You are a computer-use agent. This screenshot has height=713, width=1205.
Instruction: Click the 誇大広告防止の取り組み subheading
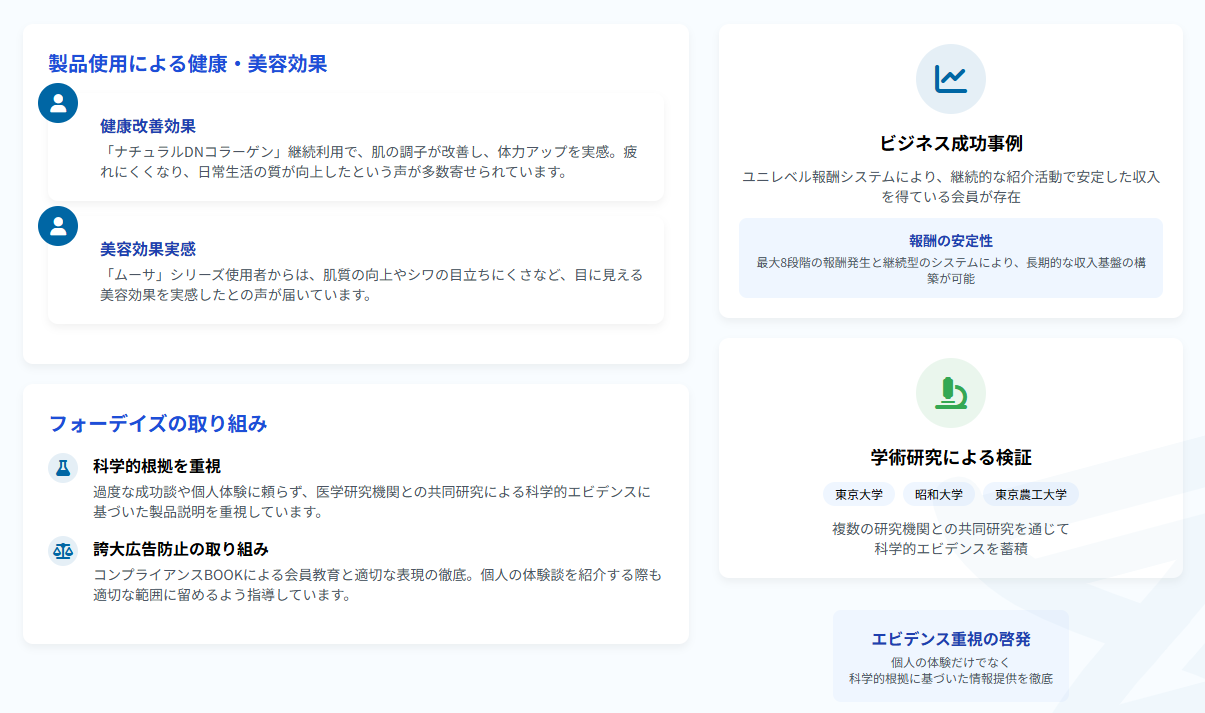pos(181,549)
